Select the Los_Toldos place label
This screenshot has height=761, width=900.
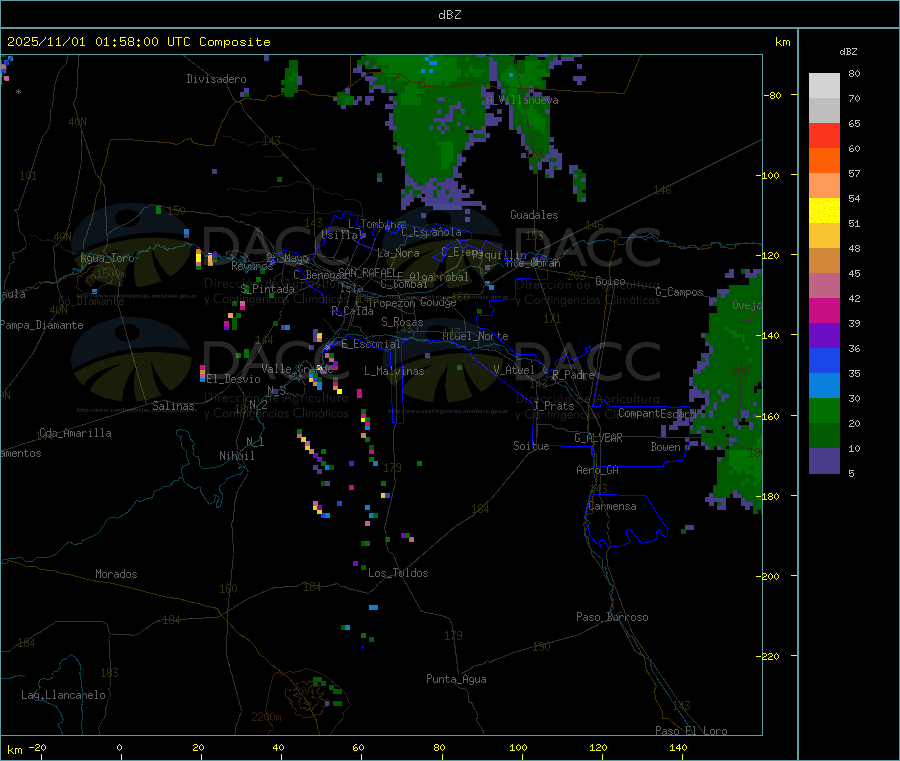click(x=398, y=573)
